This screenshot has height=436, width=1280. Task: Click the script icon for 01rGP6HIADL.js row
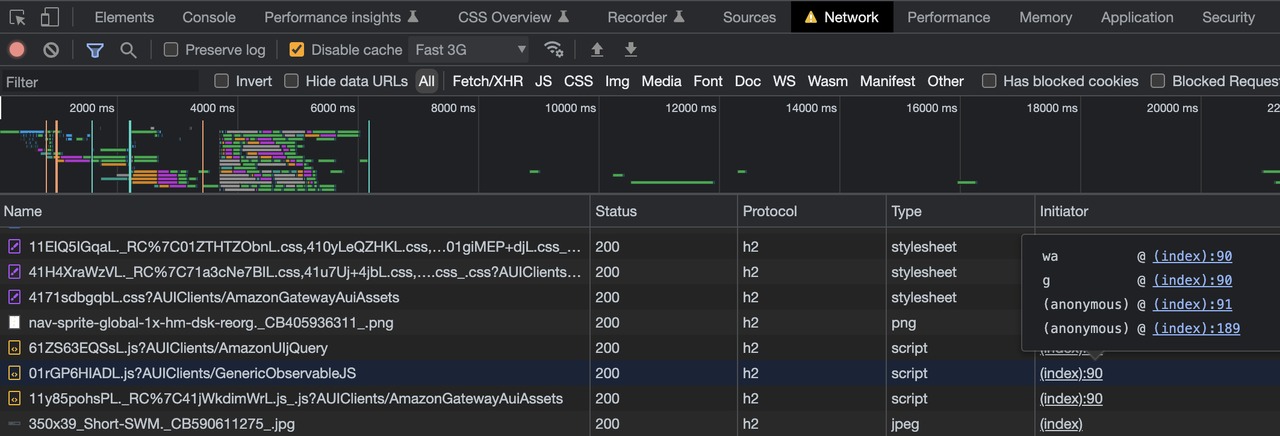pos(14,373)
